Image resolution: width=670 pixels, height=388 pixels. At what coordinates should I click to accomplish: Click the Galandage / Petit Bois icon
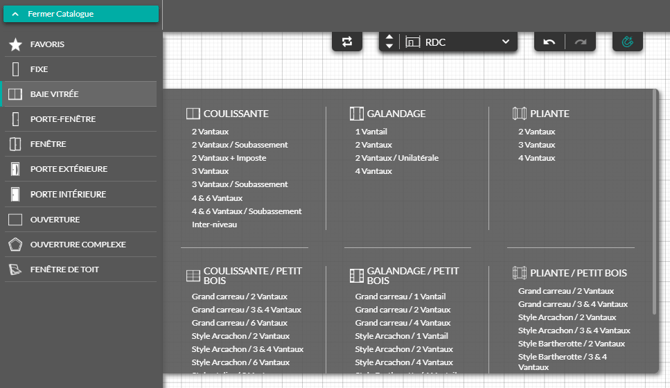(x=356, y=276)
